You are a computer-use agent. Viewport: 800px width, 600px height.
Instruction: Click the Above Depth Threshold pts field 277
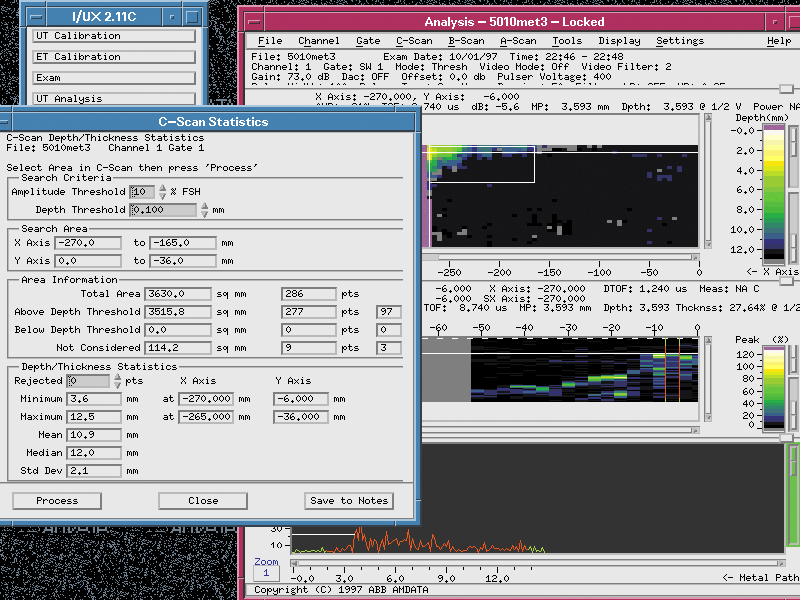coord(309,312)
